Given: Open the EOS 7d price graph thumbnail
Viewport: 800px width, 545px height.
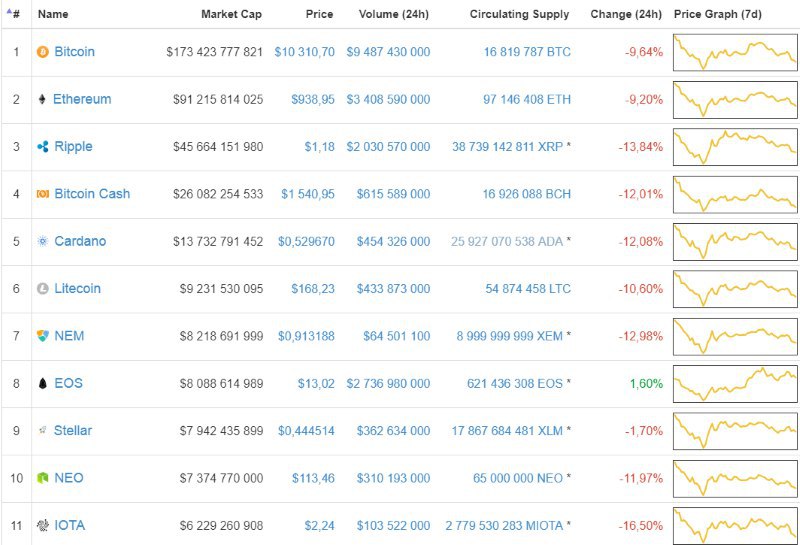Looking at the screenshot, I should click(x=735, y=383).
